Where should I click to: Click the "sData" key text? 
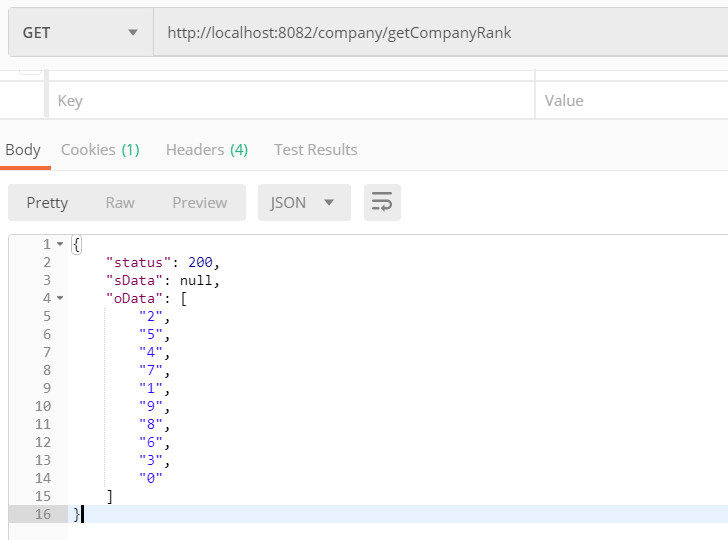tap(135, 280)
